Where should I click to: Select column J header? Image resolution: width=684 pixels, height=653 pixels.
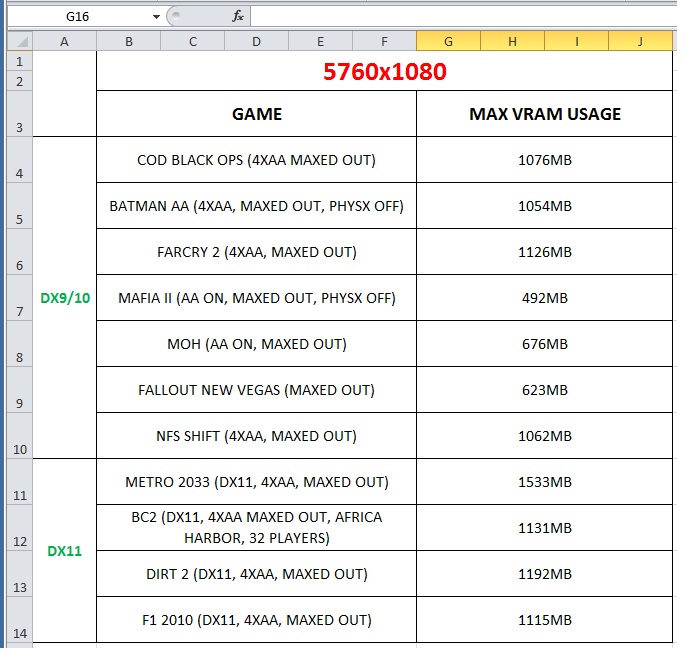640,41
